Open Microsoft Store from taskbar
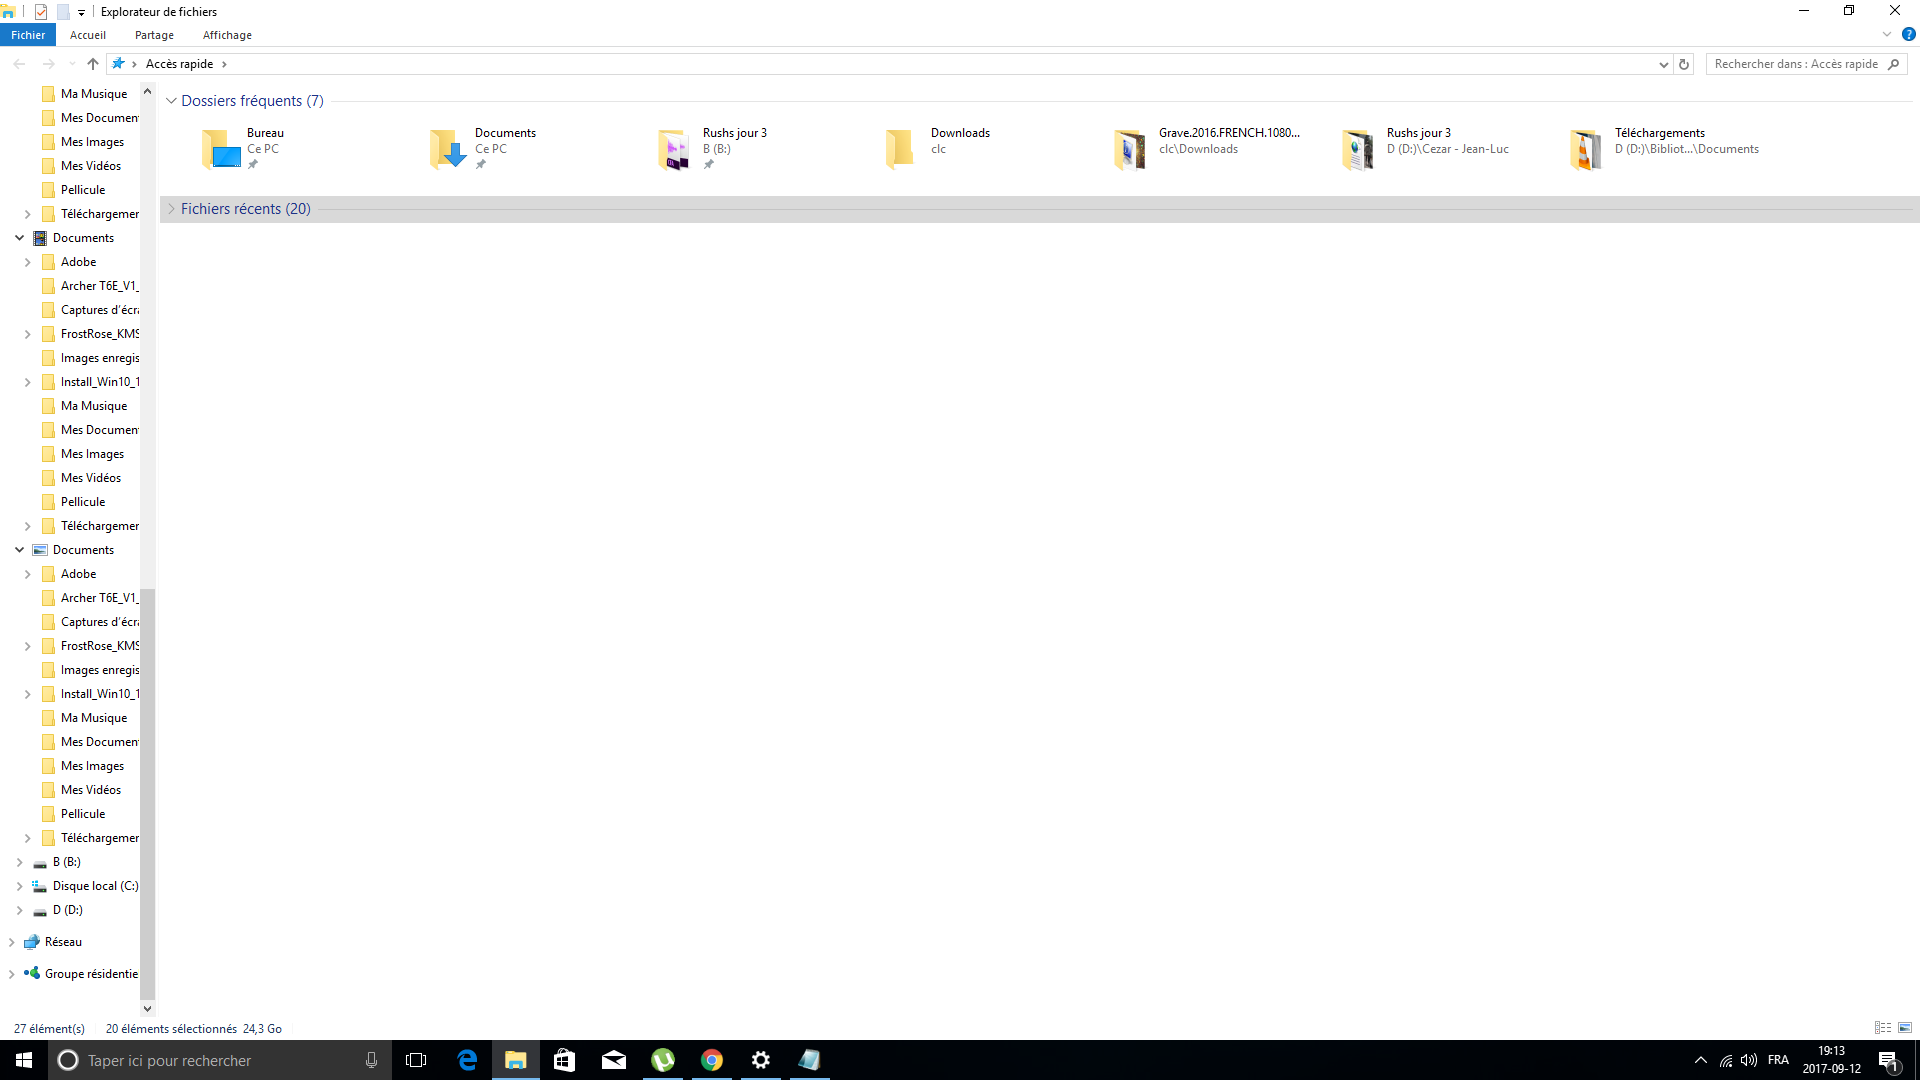 tap(564, 1060)
